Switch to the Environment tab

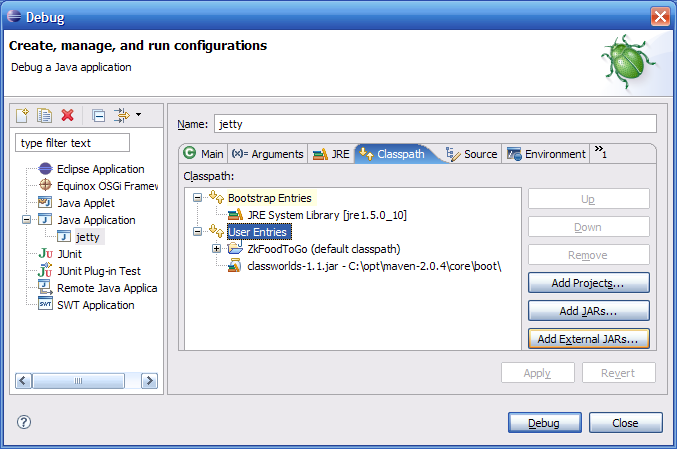(546, 154)
